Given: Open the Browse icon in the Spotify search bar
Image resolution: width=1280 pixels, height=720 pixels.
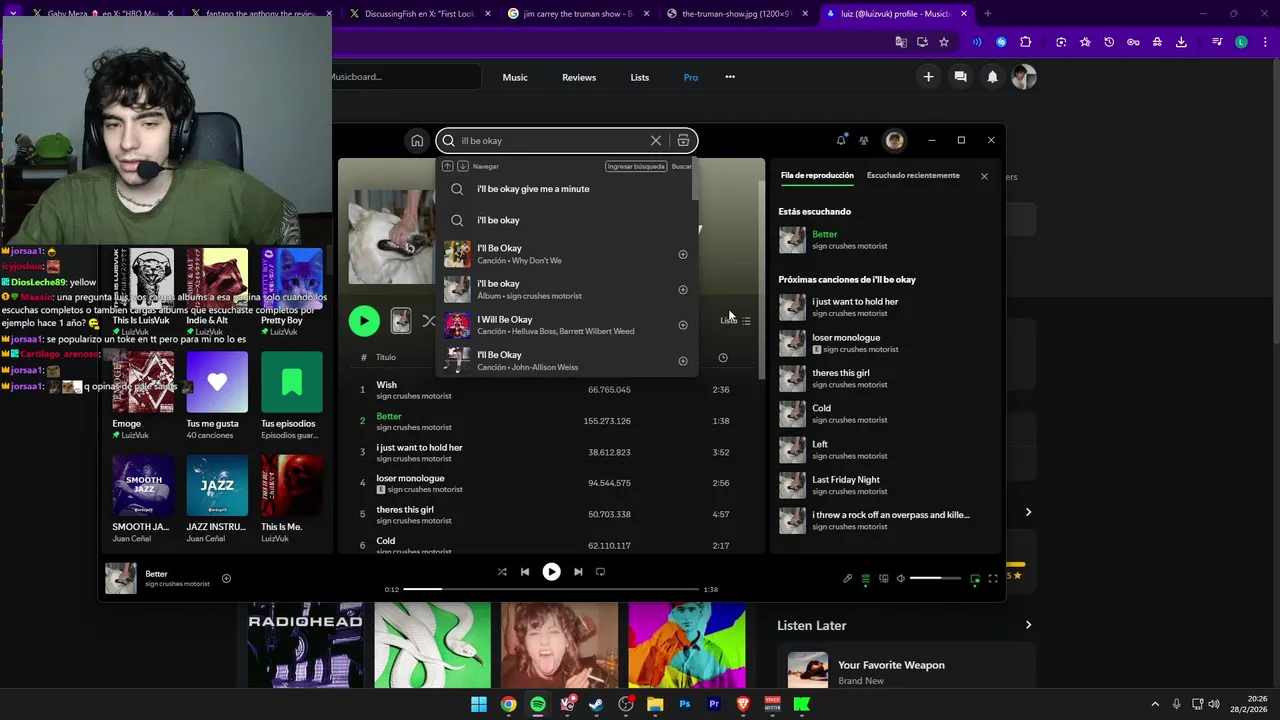Looking at the screenshot, I should tap(683, 141).
